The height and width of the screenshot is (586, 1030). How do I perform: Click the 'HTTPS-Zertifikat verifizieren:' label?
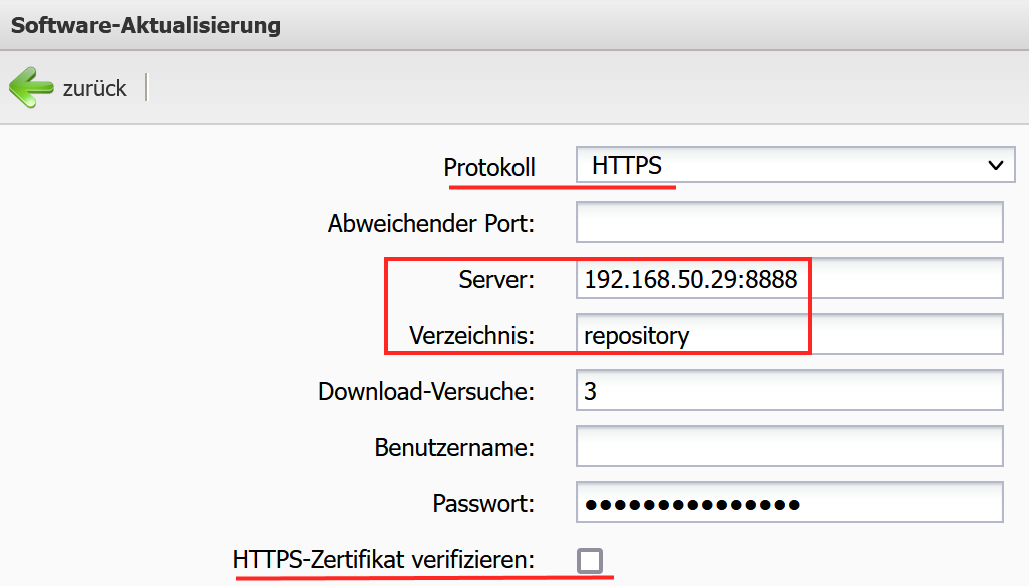384,560
